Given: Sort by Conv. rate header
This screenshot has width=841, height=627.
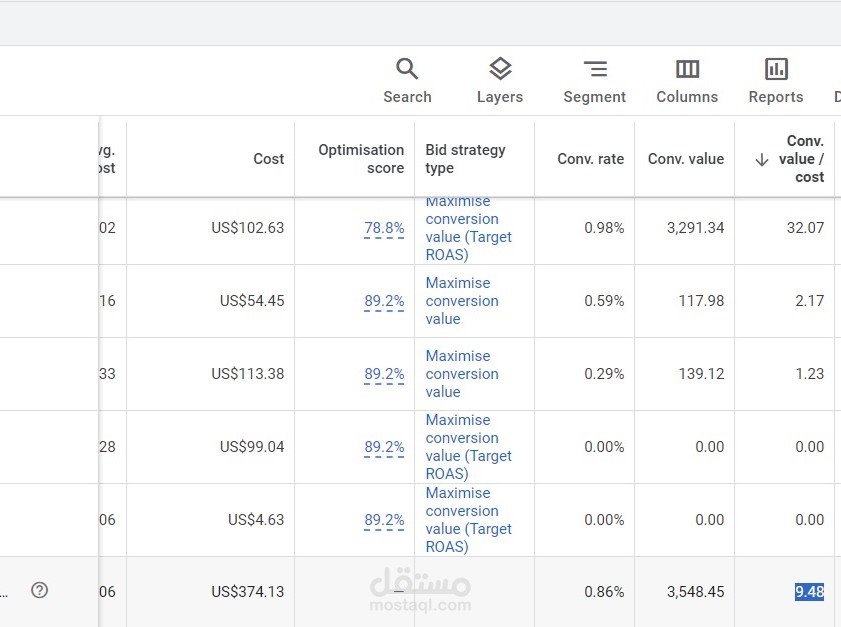Looking at the screenshot, I should click(591, 159).
